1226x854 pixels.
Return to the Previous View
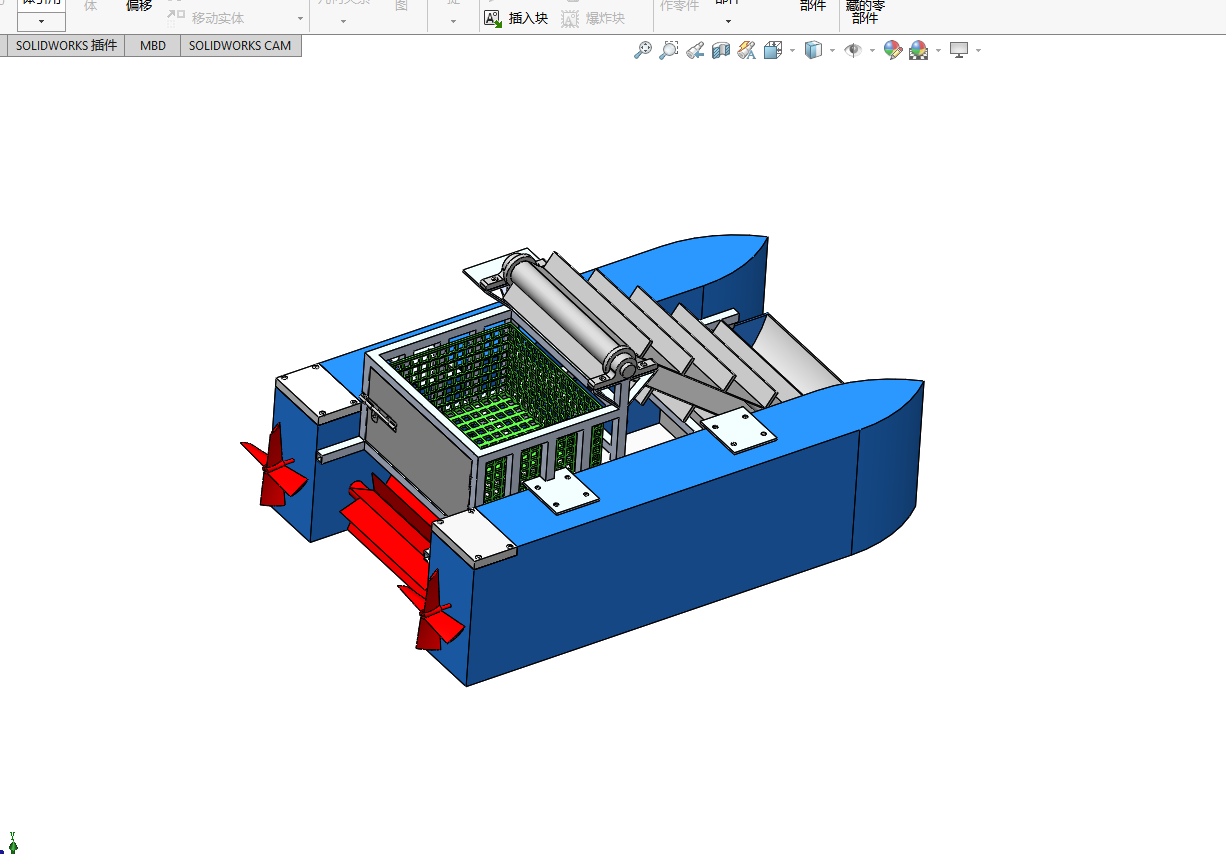click(695, 50)
